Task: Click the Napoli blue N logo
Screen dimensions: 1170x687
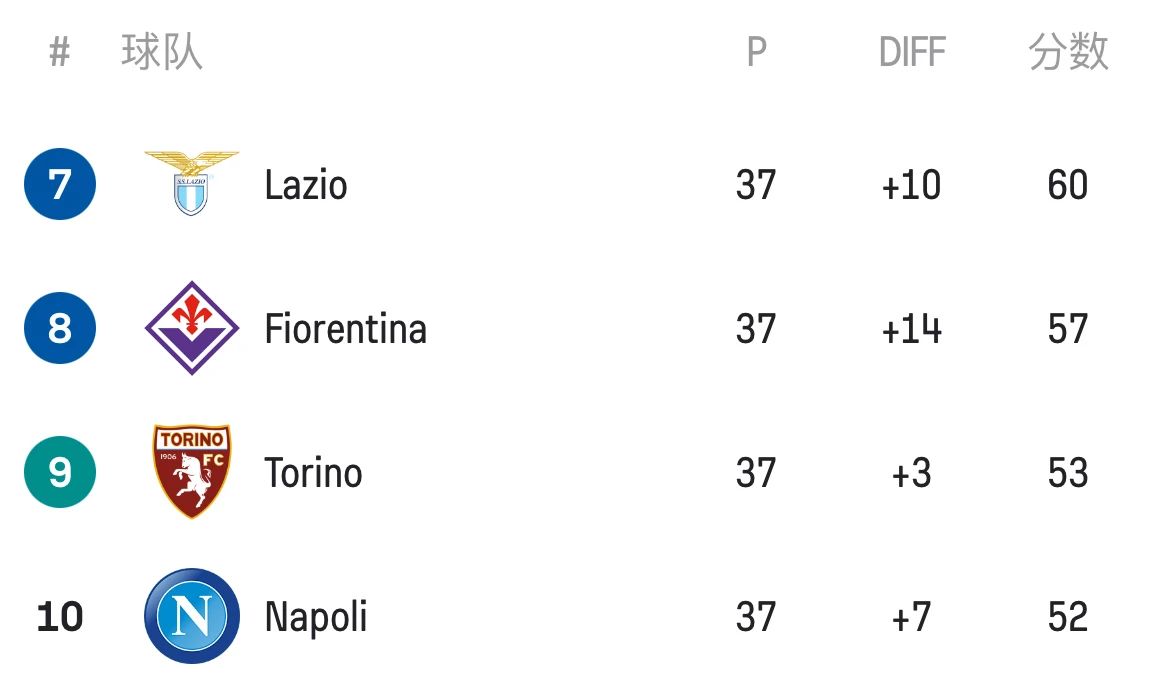Action: click(192, 616)
